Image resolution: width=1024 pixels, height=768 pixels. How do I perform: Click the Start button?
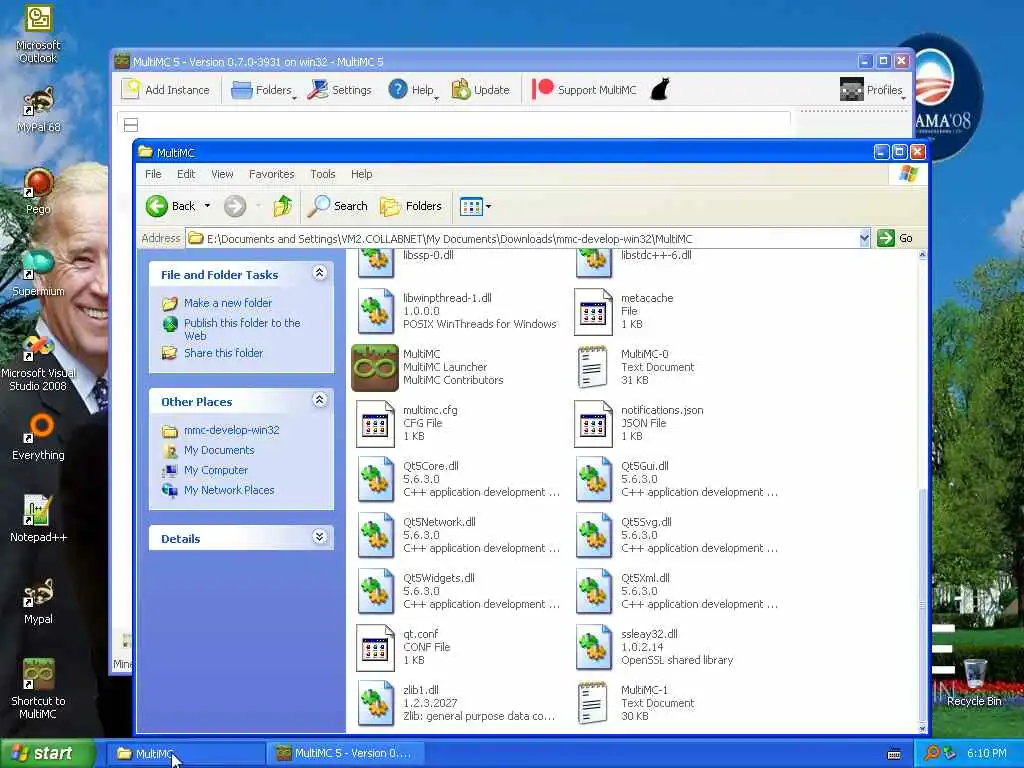pos(47,754)
